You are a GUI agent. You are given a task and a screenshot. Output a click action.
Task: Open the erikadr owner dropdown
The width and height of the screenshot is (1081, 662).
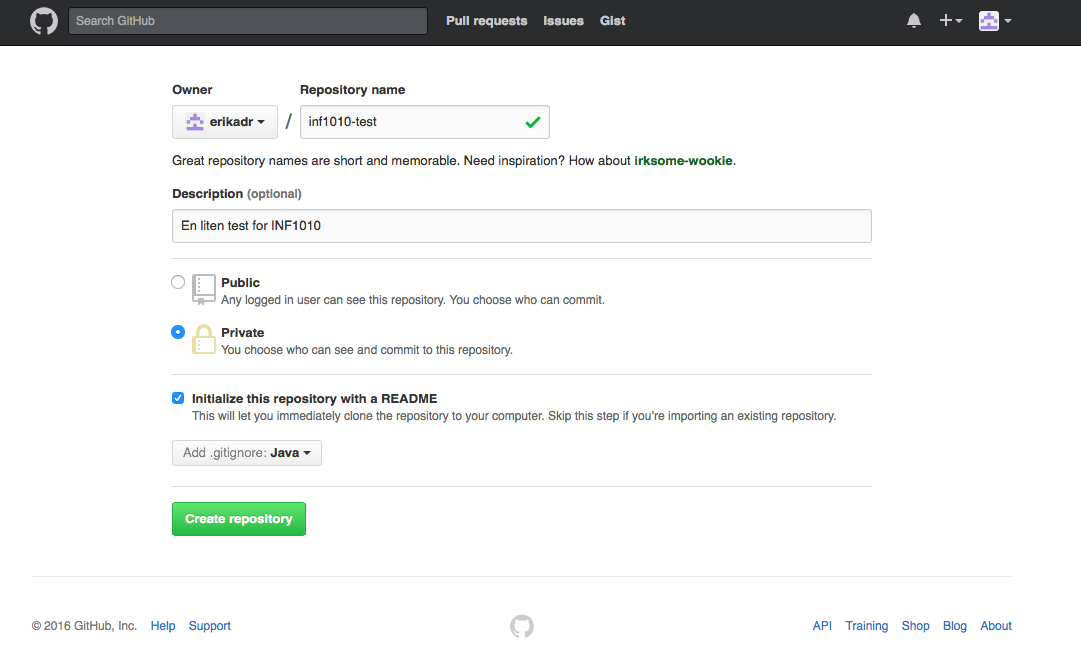(225, 122)
